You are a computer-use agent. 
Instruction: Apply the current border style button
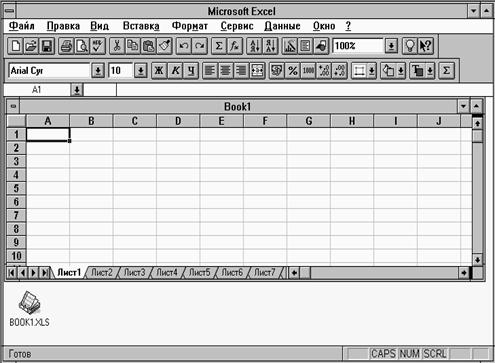[359, 71]
